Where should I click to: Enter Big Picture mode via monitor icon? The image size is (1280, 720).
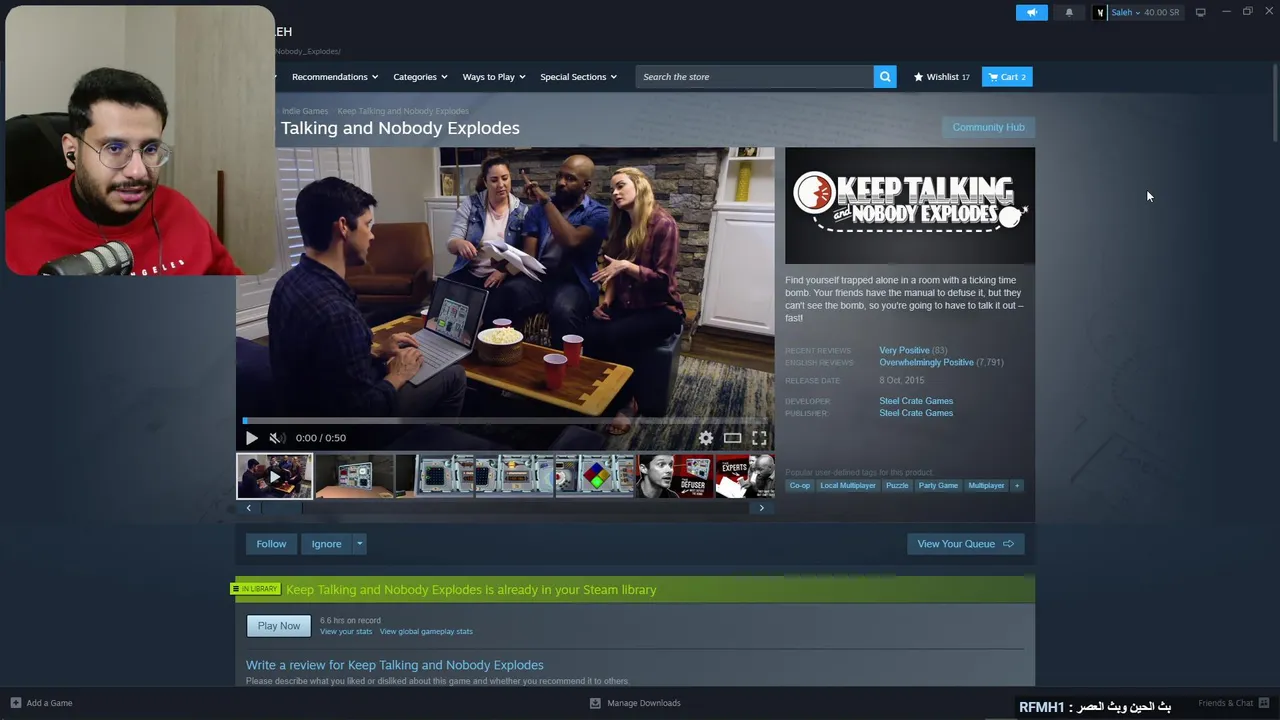(1200, 12)
